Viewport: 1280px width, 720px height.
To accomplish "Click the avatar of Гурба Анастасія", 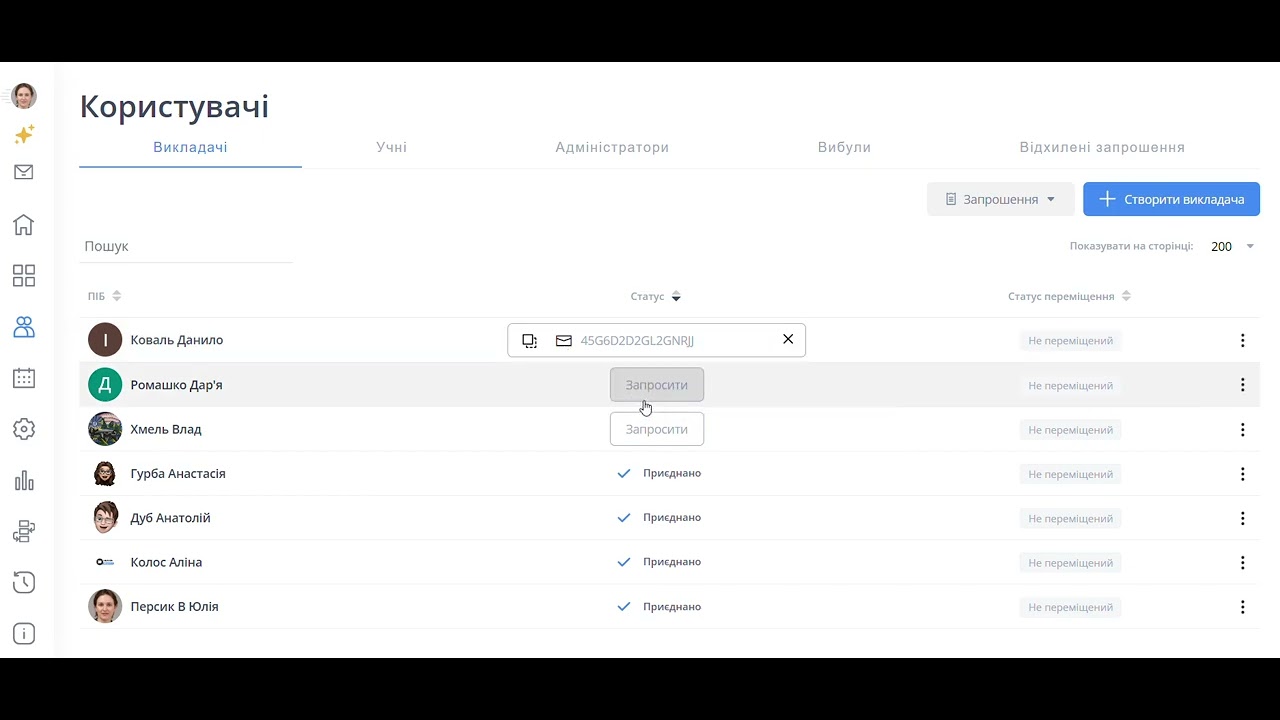I will [x=105, y=473].
